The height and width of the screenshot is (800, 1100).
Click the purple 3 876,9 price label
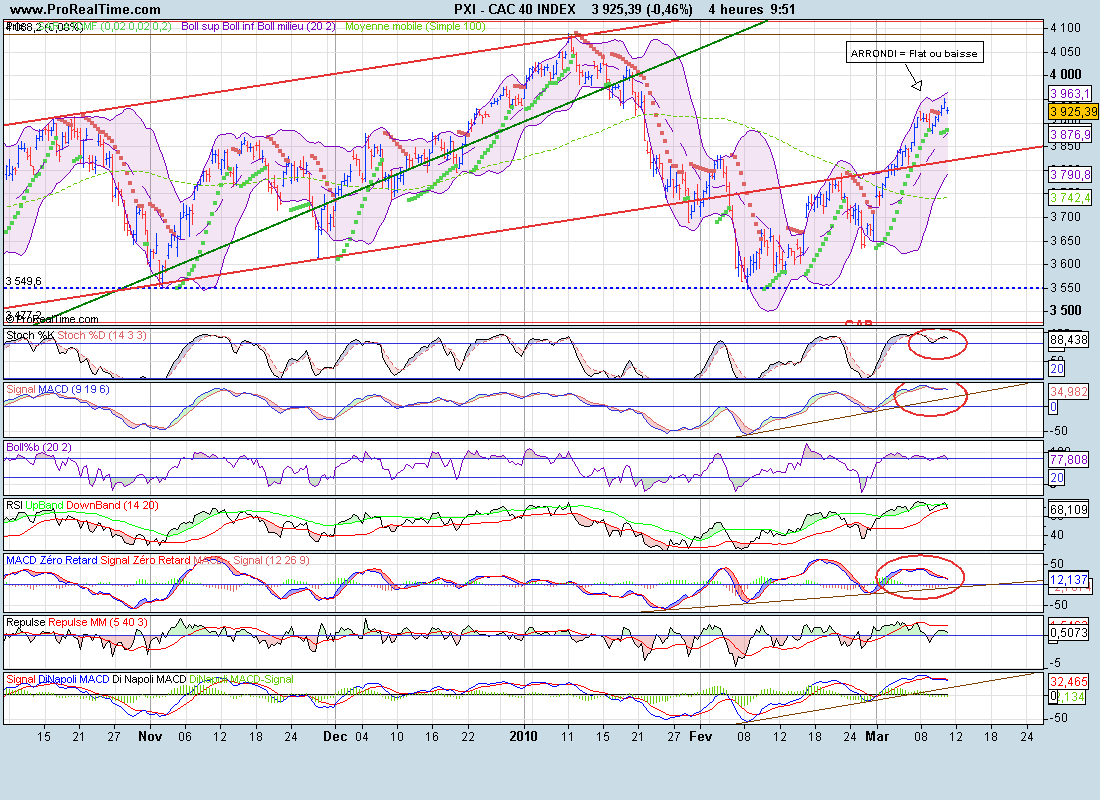click(1070, 135)
